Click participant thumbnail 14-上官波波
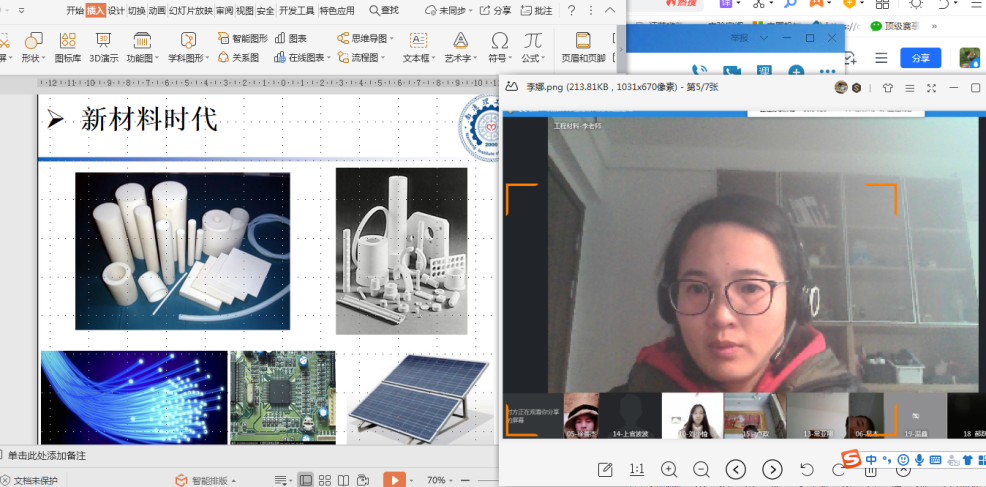986x487 pixels. (x=630, y=415)
